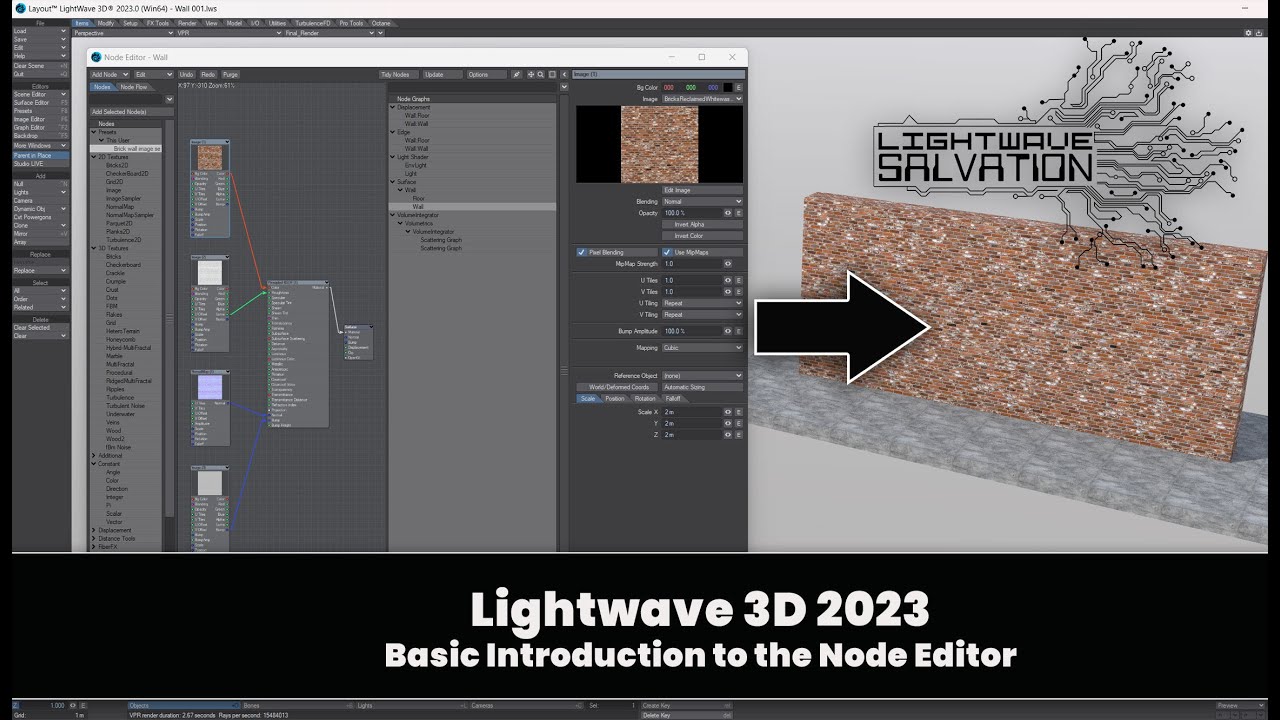The height and width of the screenshot is (720, 1280).
Task: Click the fit-all square icon in Node Editor toolbar
Action: click(x=552, y=74)
